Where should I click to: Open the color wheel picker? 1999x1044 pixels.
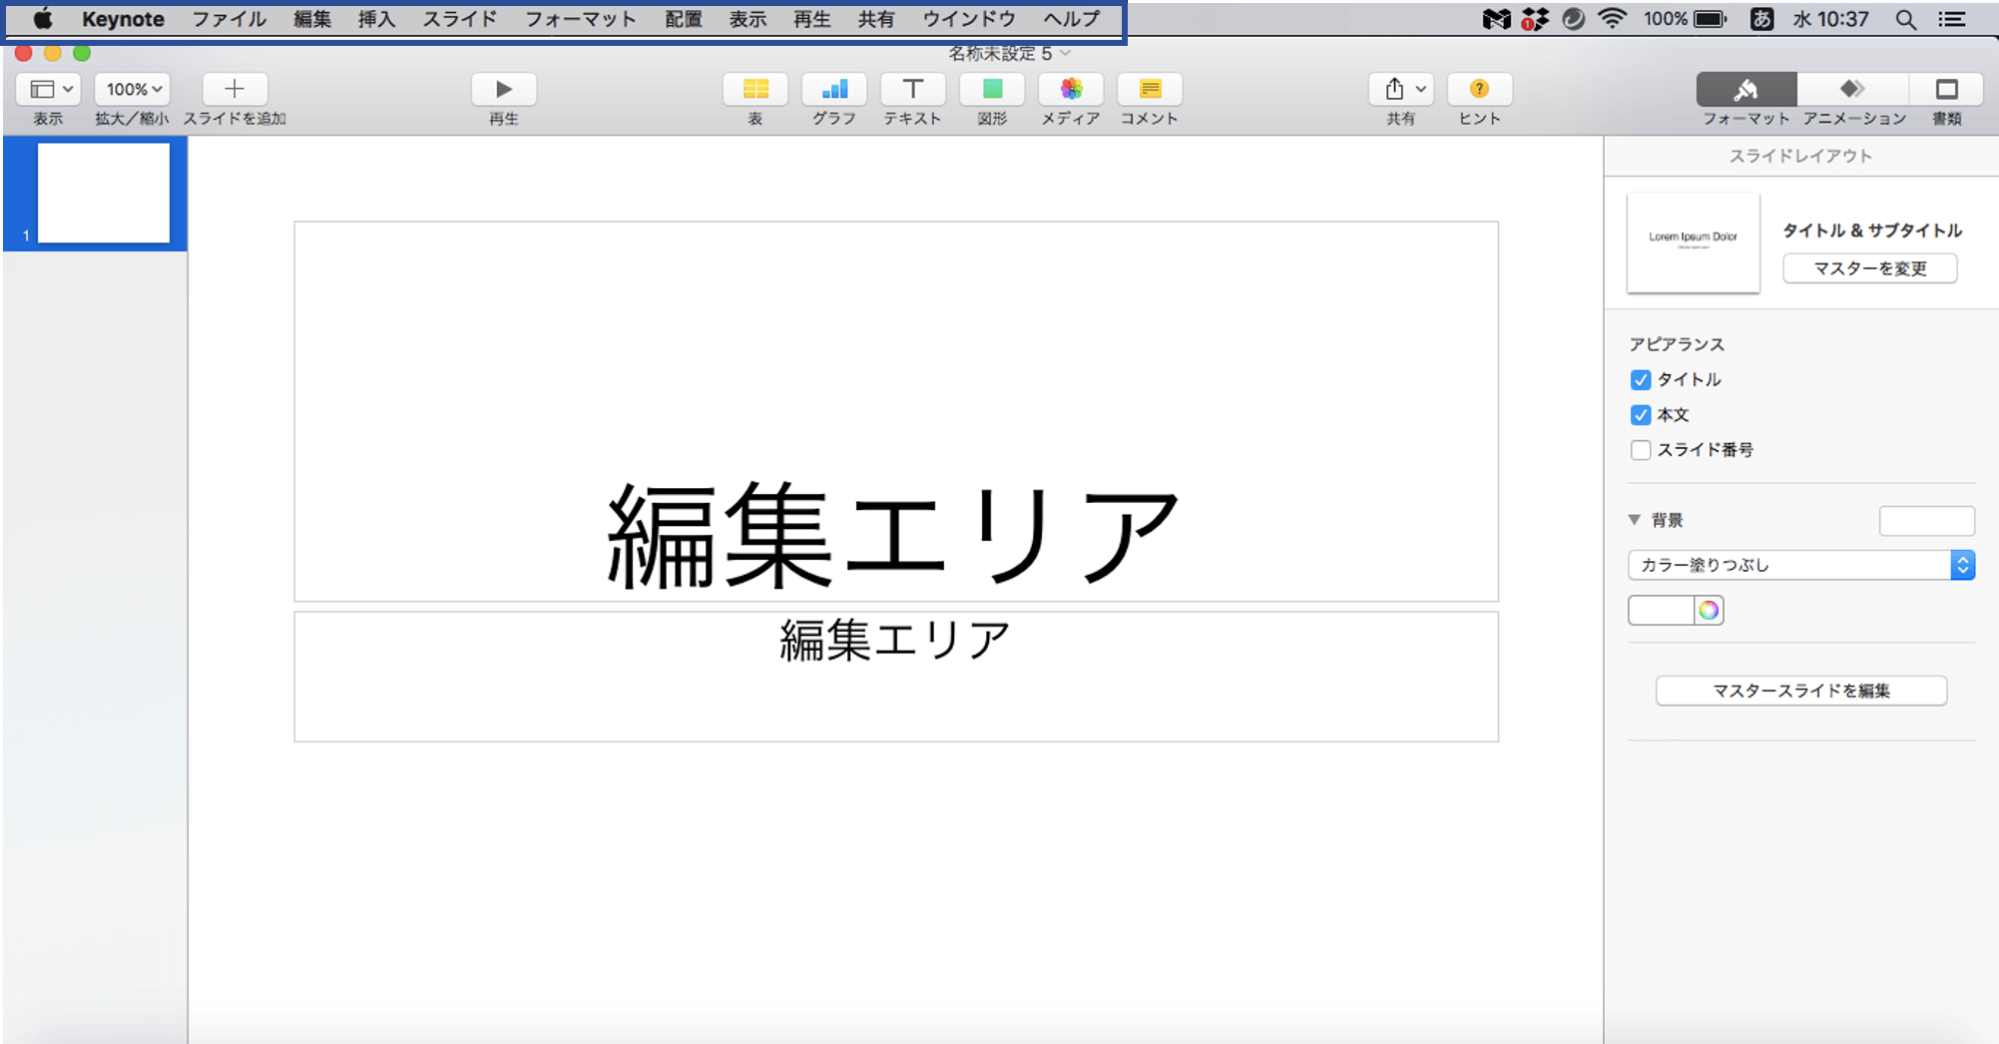[x=1709, y=610]
